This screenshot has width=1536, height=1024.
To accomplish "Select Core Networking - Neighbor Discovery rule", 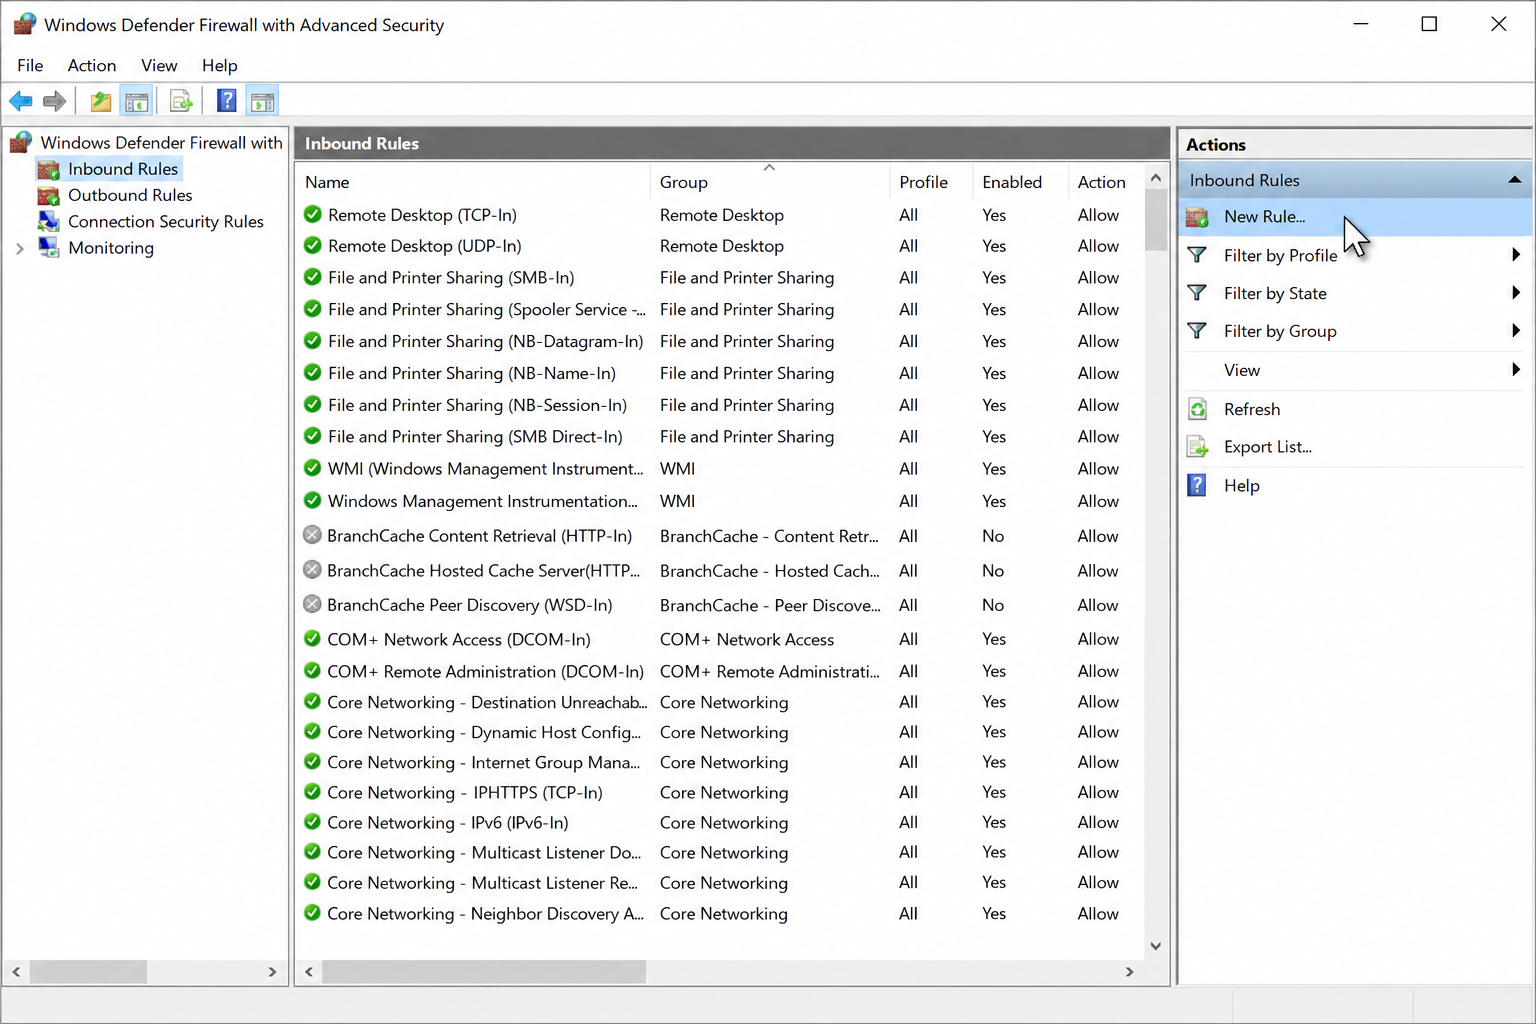I will click(720, 913).
